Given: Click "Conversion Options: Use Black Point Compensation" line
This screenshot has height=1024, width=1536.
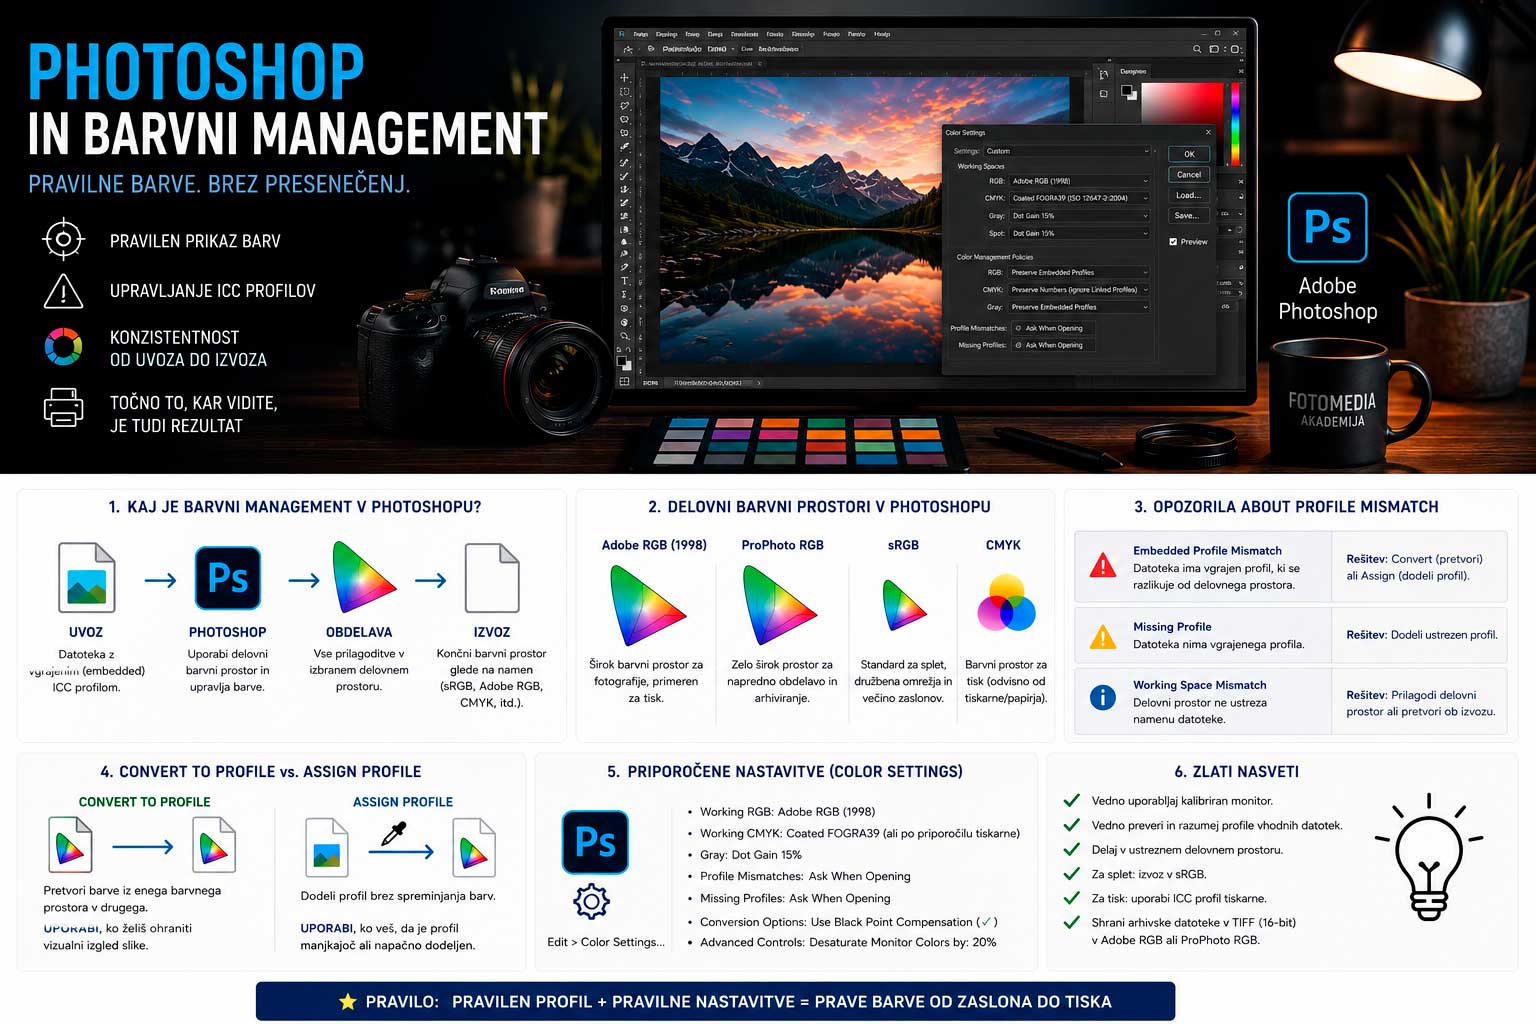Looking at the screenshot, I should [848, 922].
